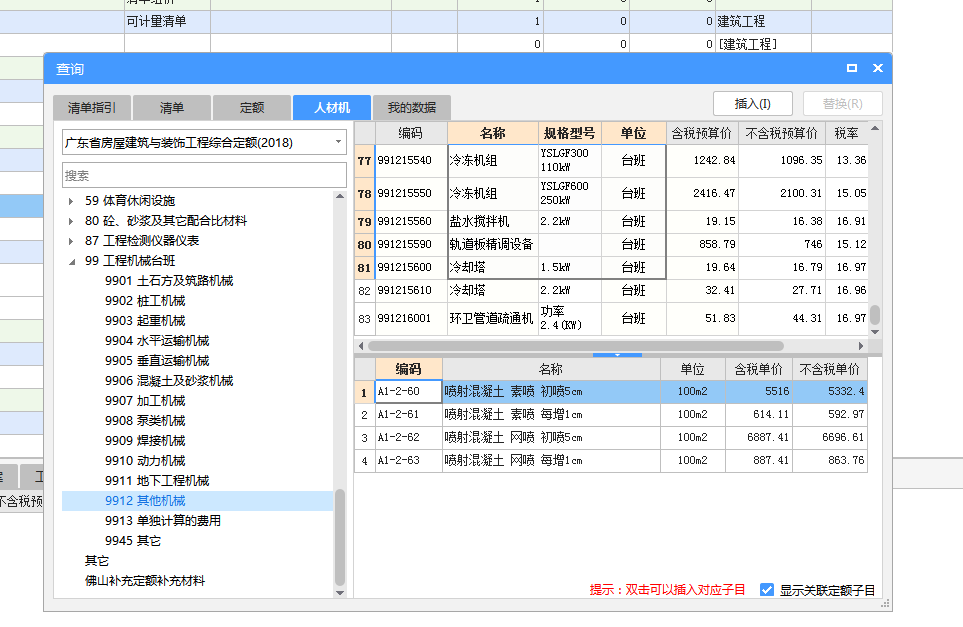Select 9911 地下工程机械 in tree
The image size is (963, 627).
coord(157,480)
